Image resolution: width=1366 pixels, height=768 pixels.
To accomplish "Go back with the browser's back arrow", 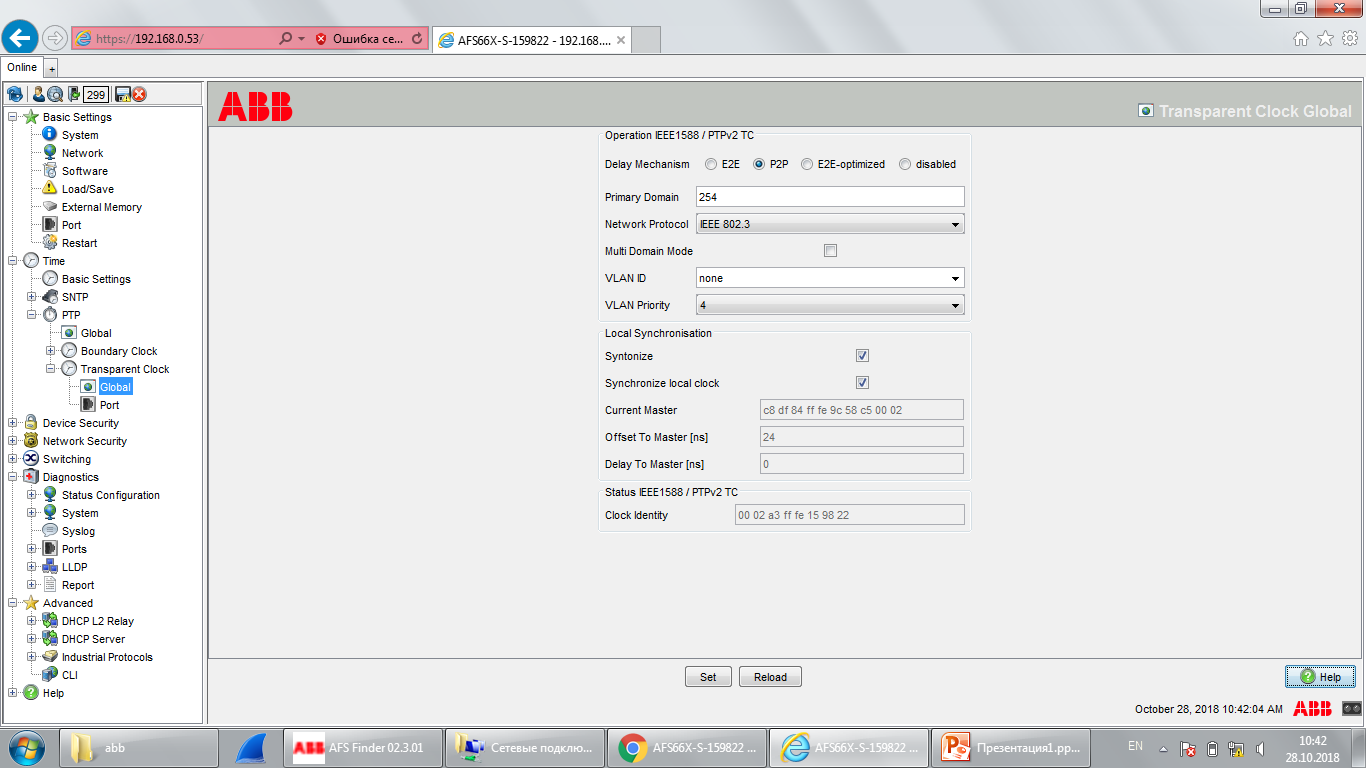I will (21, 38).
